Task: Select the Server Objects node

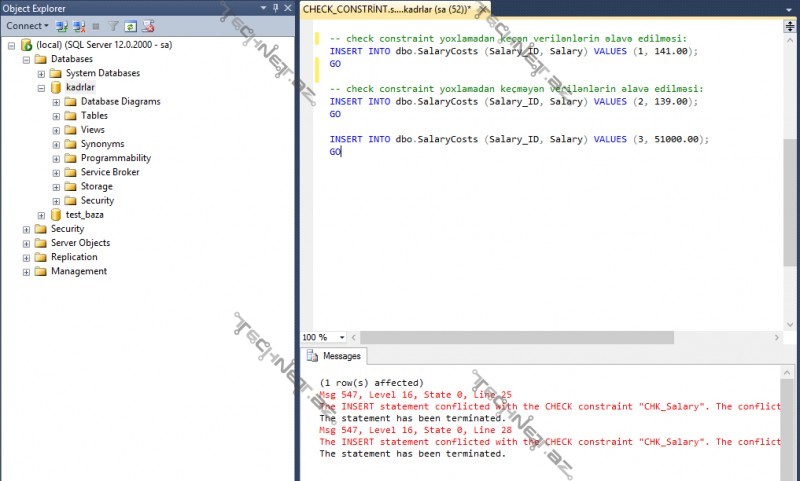Action: 80,243
